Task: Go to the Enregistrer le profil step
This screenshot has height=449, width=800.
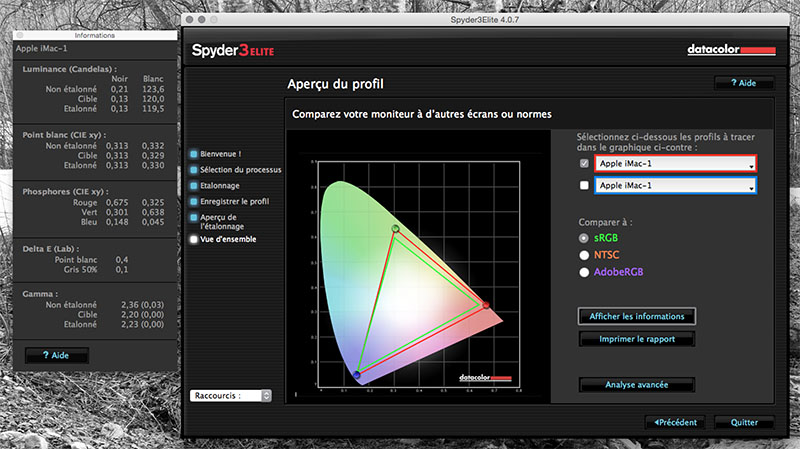Action: [x=234, y=202]
